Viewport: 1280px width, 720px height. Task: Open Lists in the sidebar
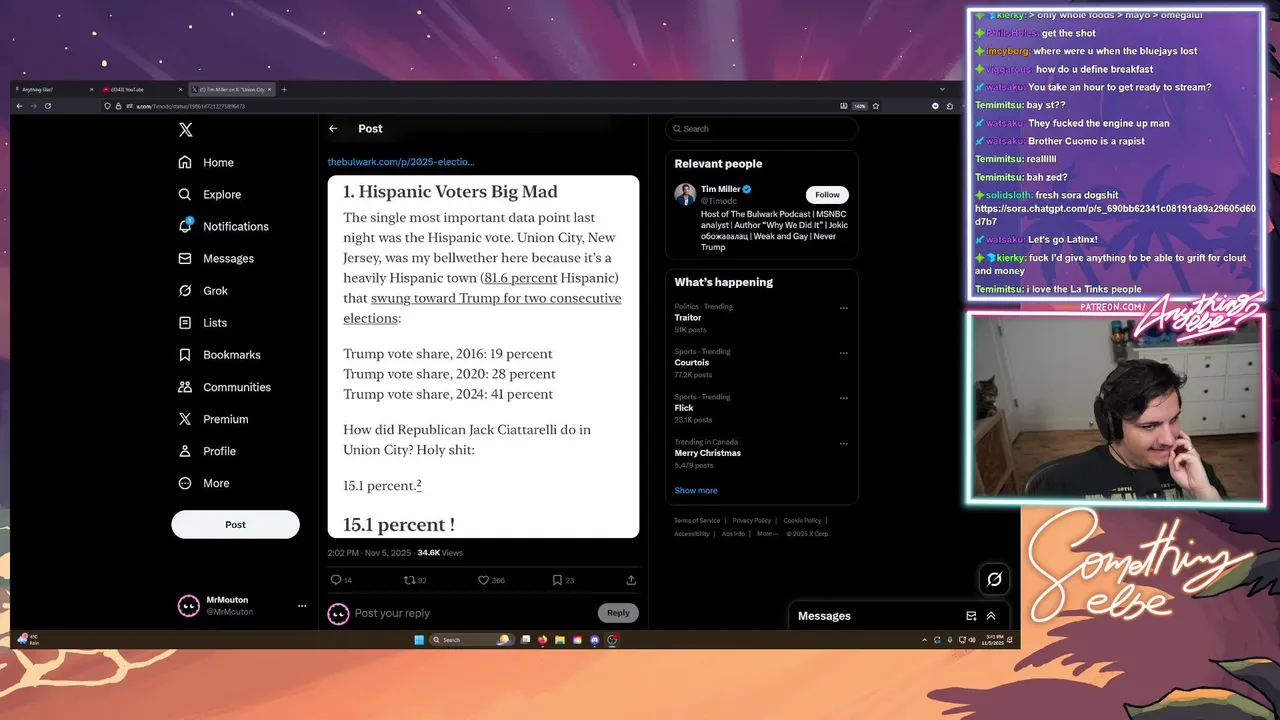click(x=202, y=322)
